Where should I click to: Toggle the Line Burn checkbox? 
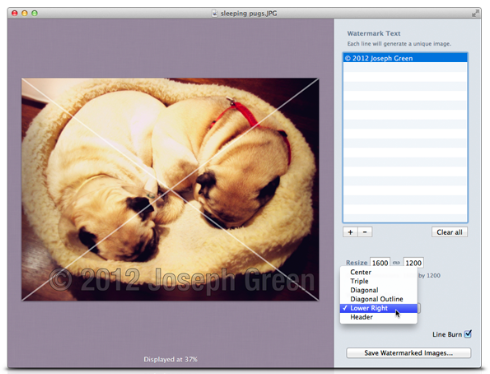(468, 334)
